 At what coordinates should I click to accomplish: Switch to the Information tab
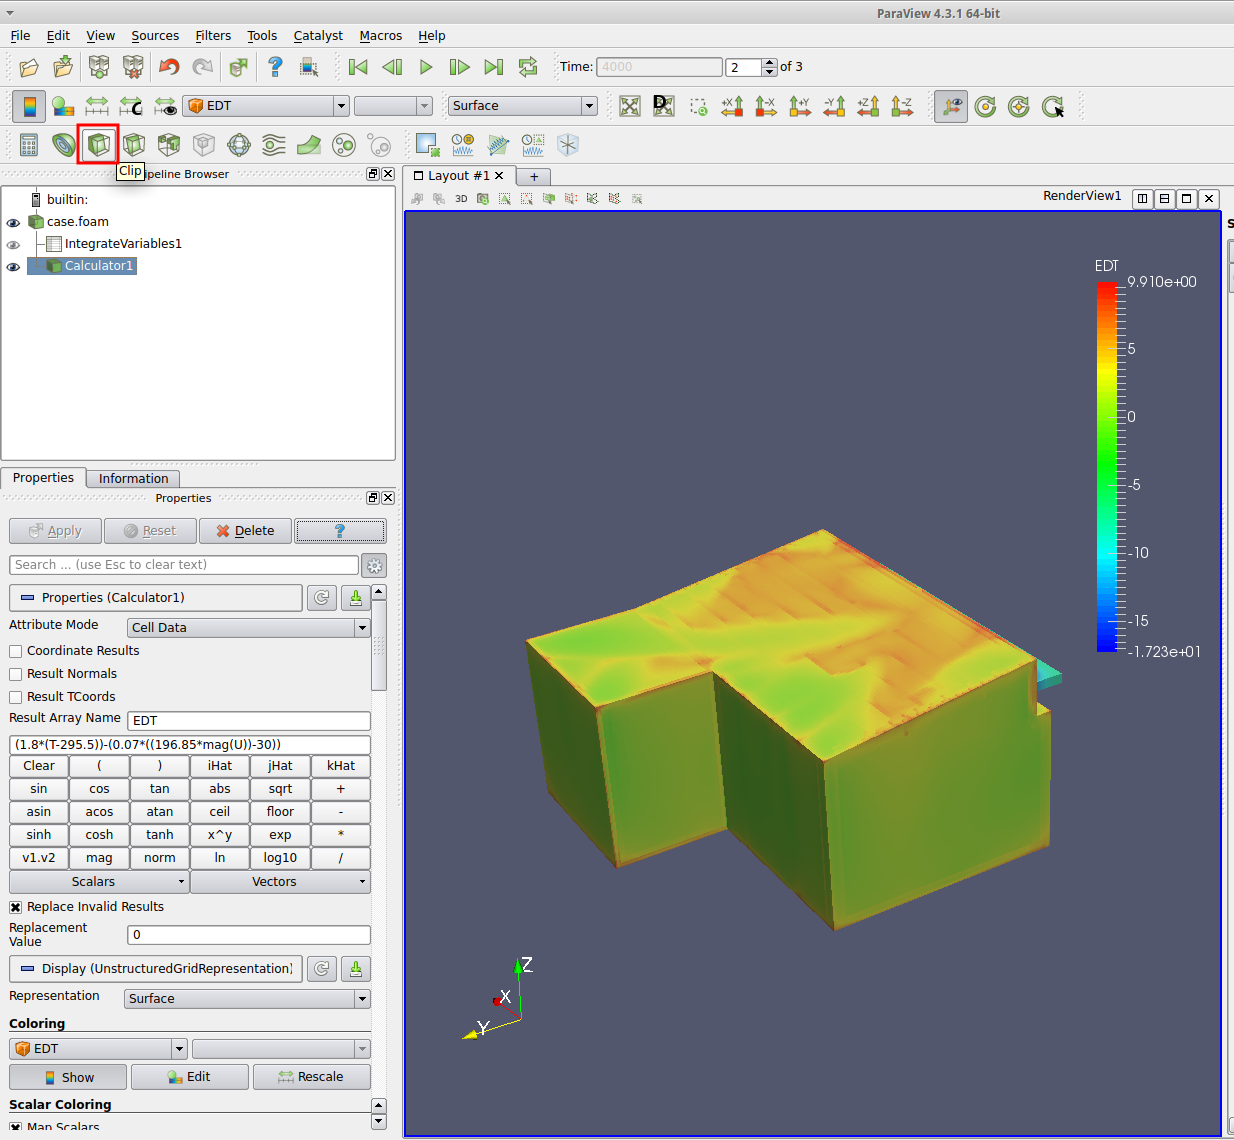click(x=133, y=479)
